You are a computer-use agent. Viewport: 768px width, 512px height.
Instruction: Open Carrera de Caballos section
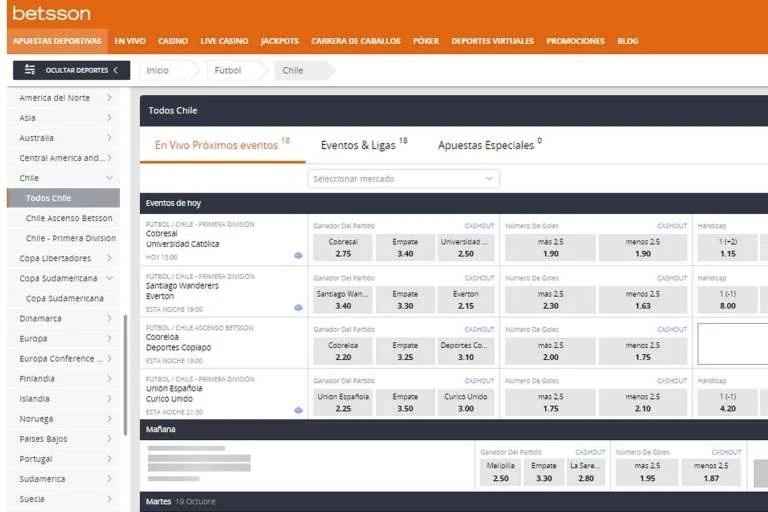click(356, 41)
